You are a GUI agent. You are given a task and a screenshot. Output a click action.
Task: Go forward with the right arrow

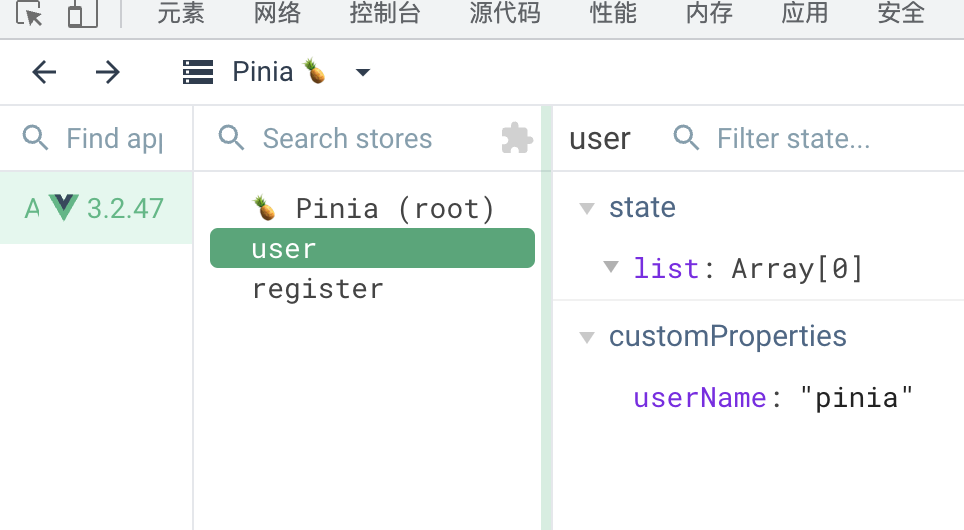coord(108,73)
